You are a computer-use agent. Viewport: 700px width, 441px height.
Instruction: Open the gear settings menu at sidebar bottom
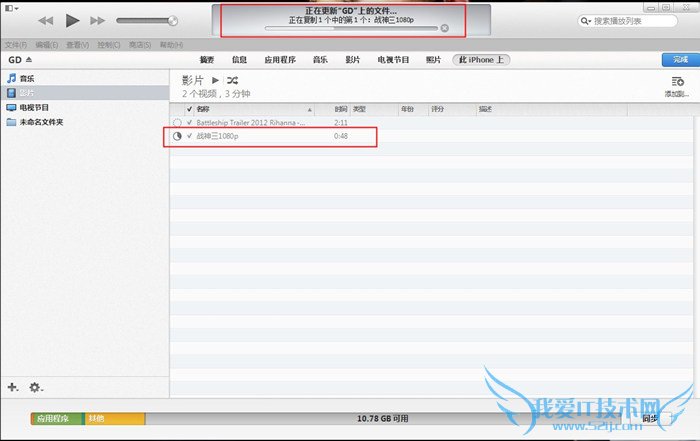point(36,387)
